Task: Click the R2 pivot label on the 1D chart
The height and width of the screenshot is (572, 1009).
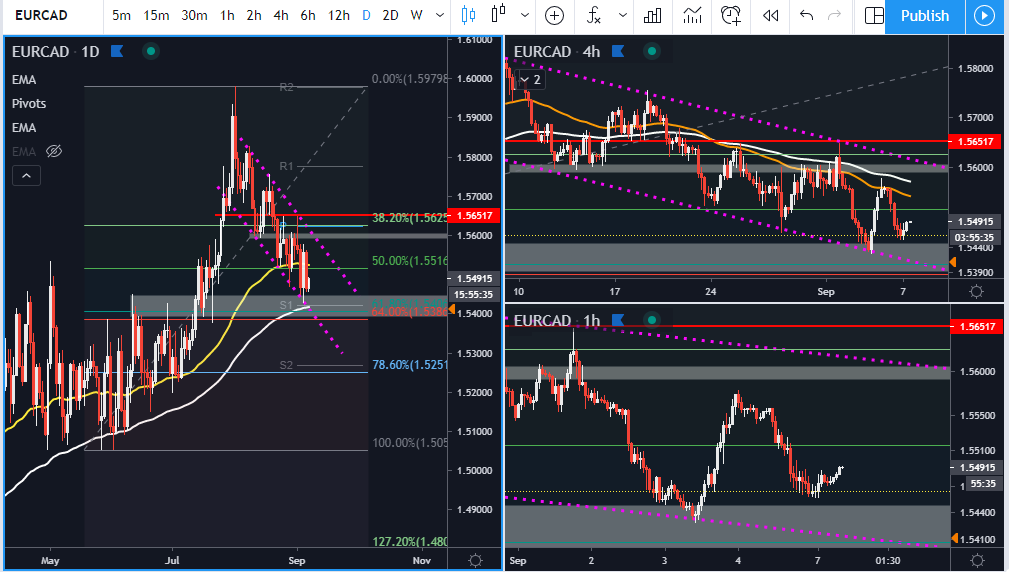Action: tap(286, 87)
